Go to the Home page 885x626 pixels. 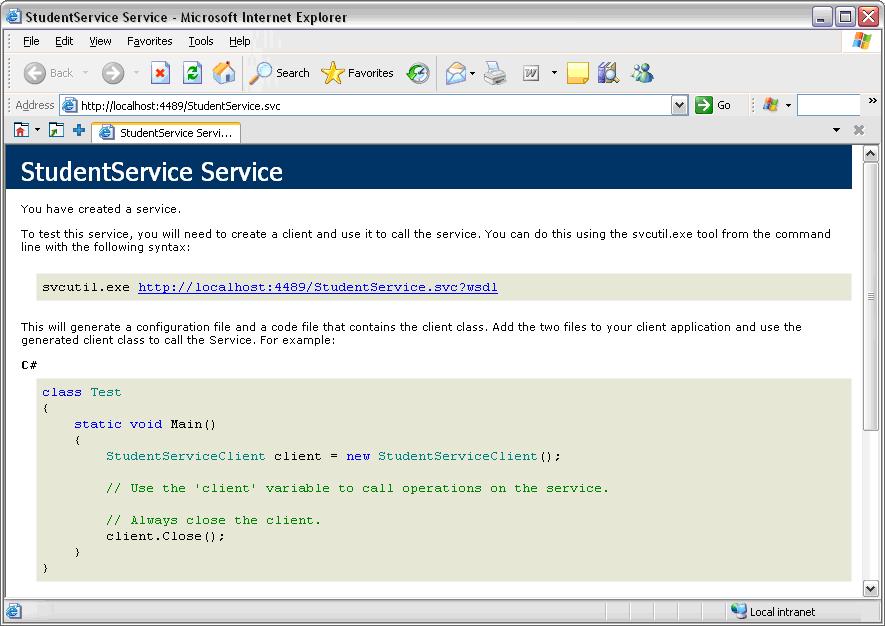coord(224,73)
